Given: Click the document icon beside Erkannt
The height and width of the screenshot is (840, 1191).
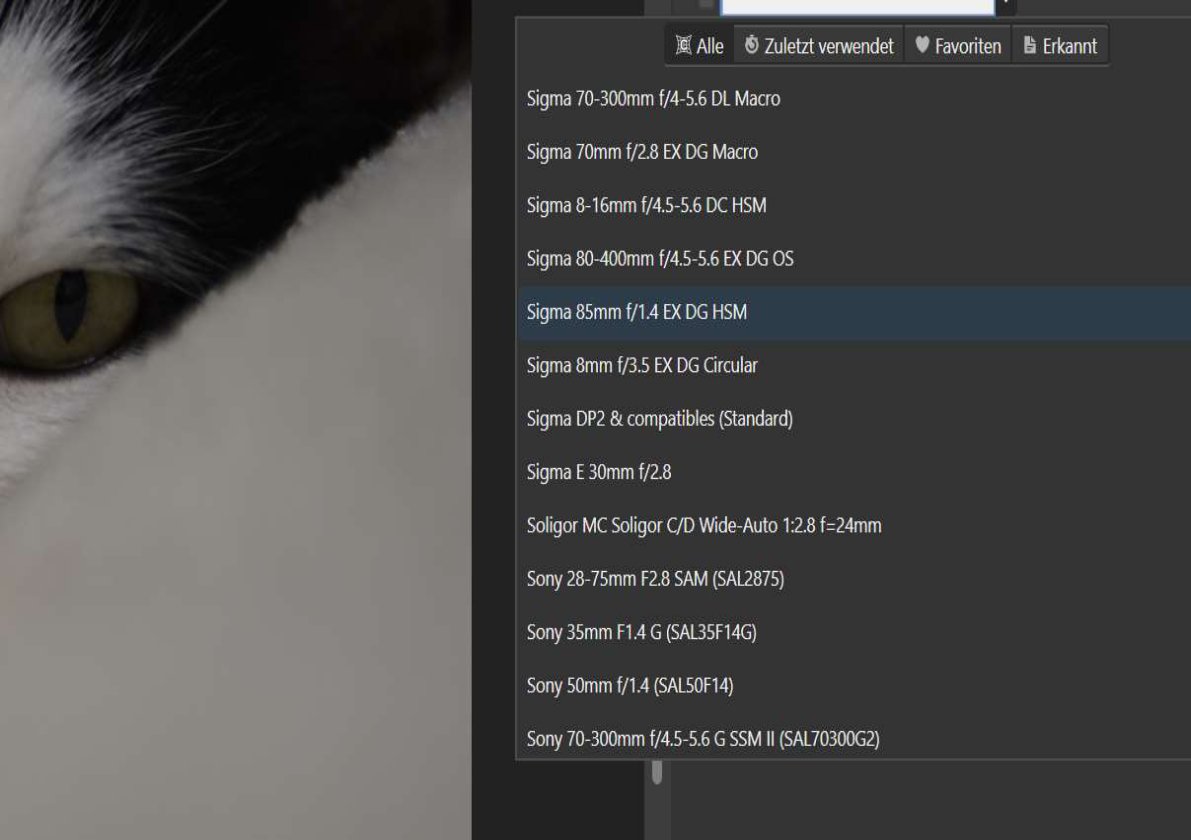Looking at the screenshot, I should tap(1029, 45).
